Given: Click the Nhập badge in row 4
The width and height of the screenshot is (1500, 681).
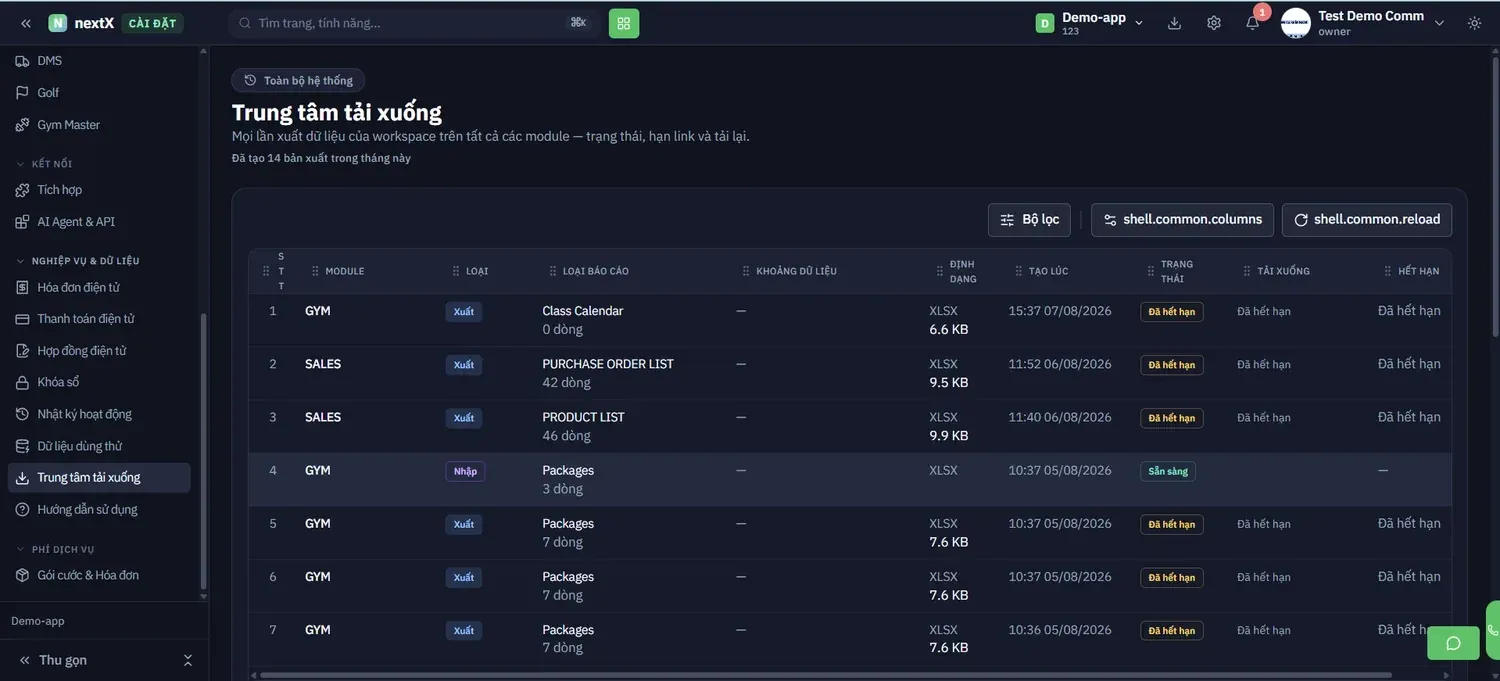Looking at the screenshot, I should click(465, 471).
